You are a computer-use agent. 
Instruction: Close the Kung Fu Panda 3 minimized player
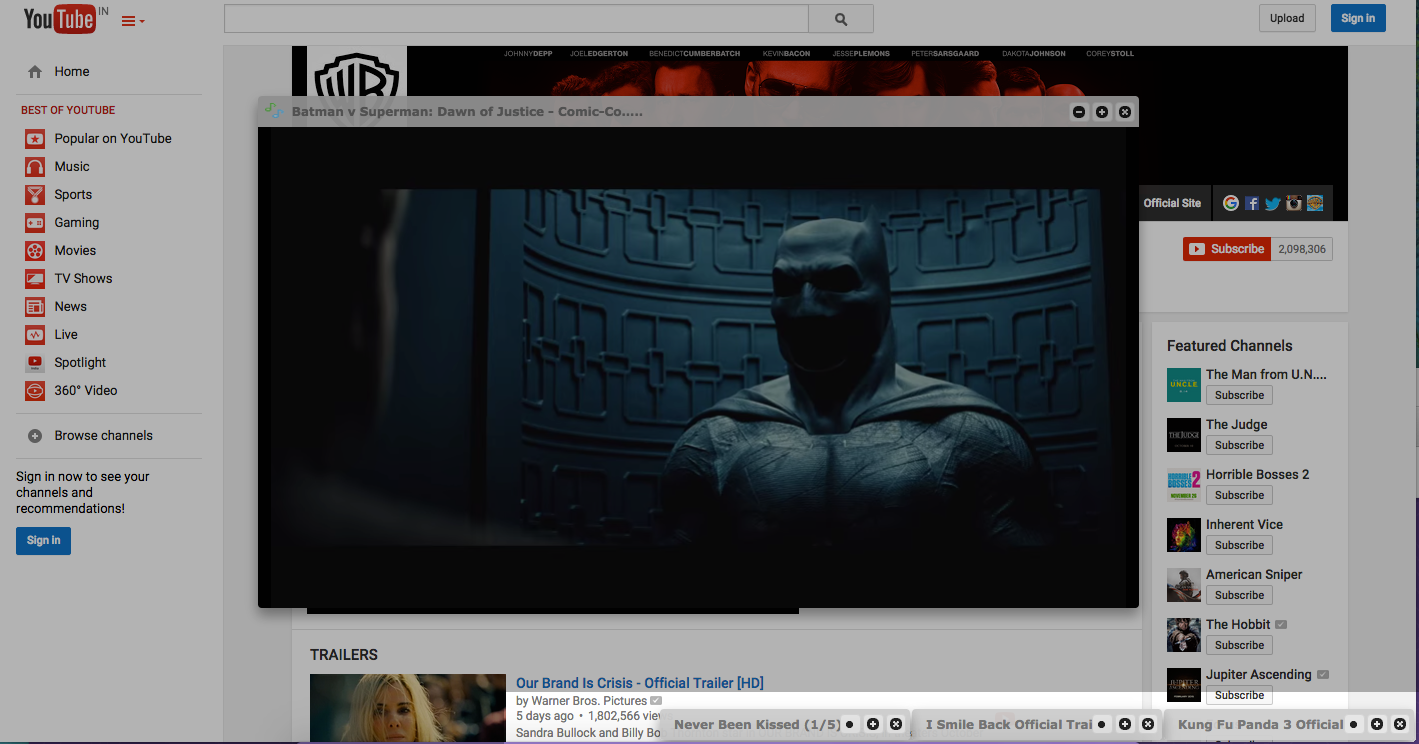point(1400,724)
